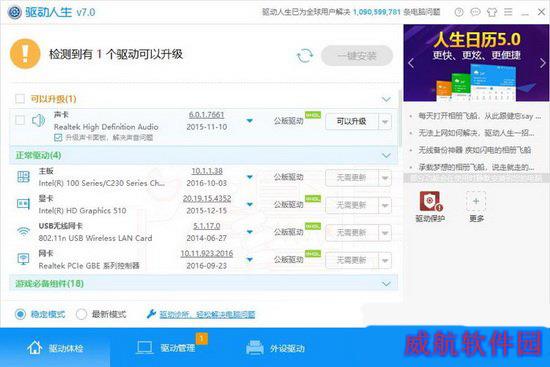
Task: Collapse the 正常驱动(4) section
Action: (x=386, y=155)
